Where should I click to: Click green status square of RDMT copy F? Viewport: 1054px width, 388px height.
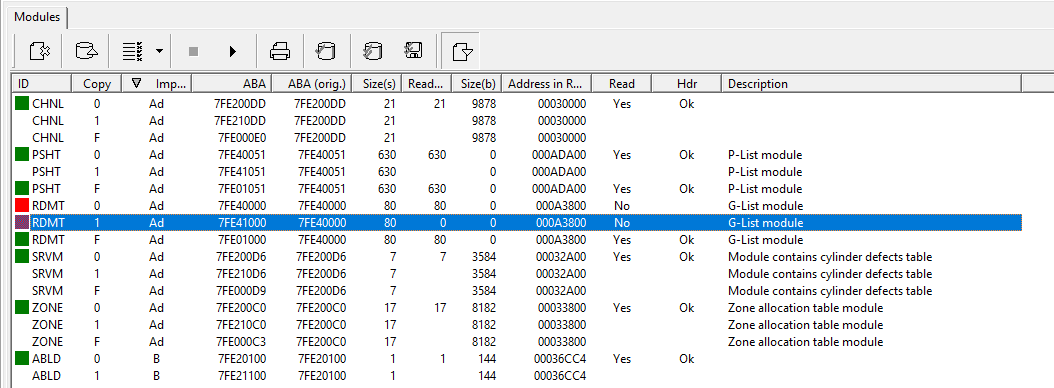coord(22,239)
